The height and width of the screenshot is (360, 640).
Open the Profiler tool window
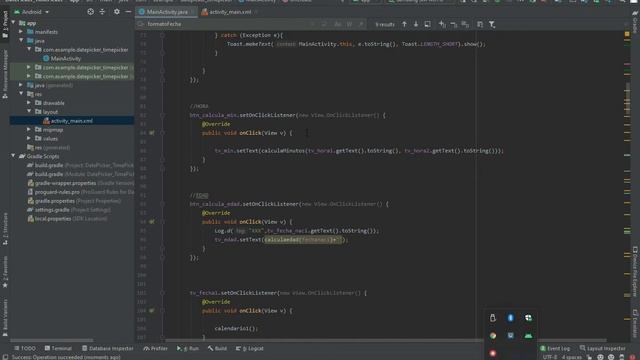156,349
